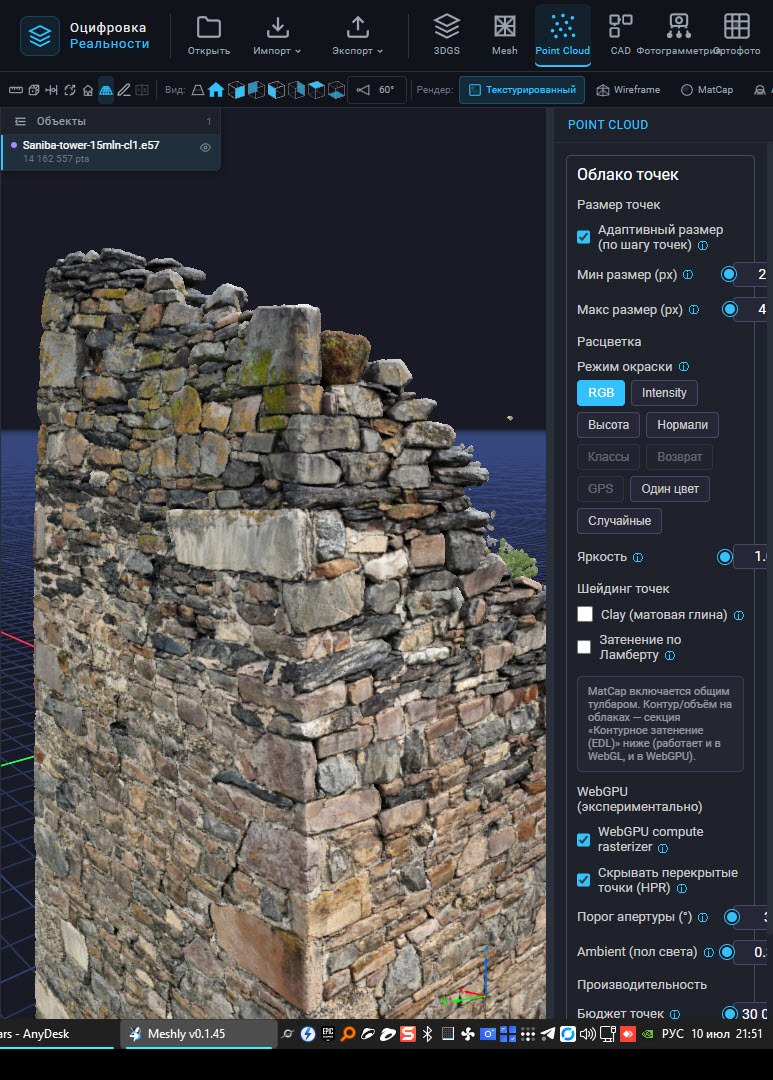Select Текстурированный render mode
Screen dimensions: 773x1080
(522, 90)
